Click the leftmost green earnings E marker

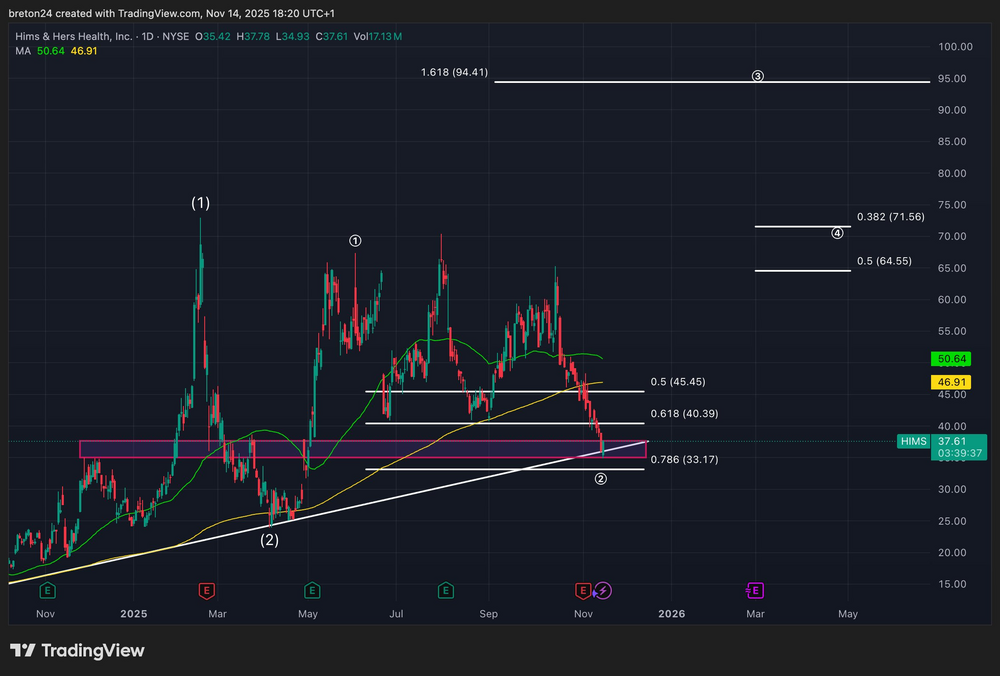45,590
